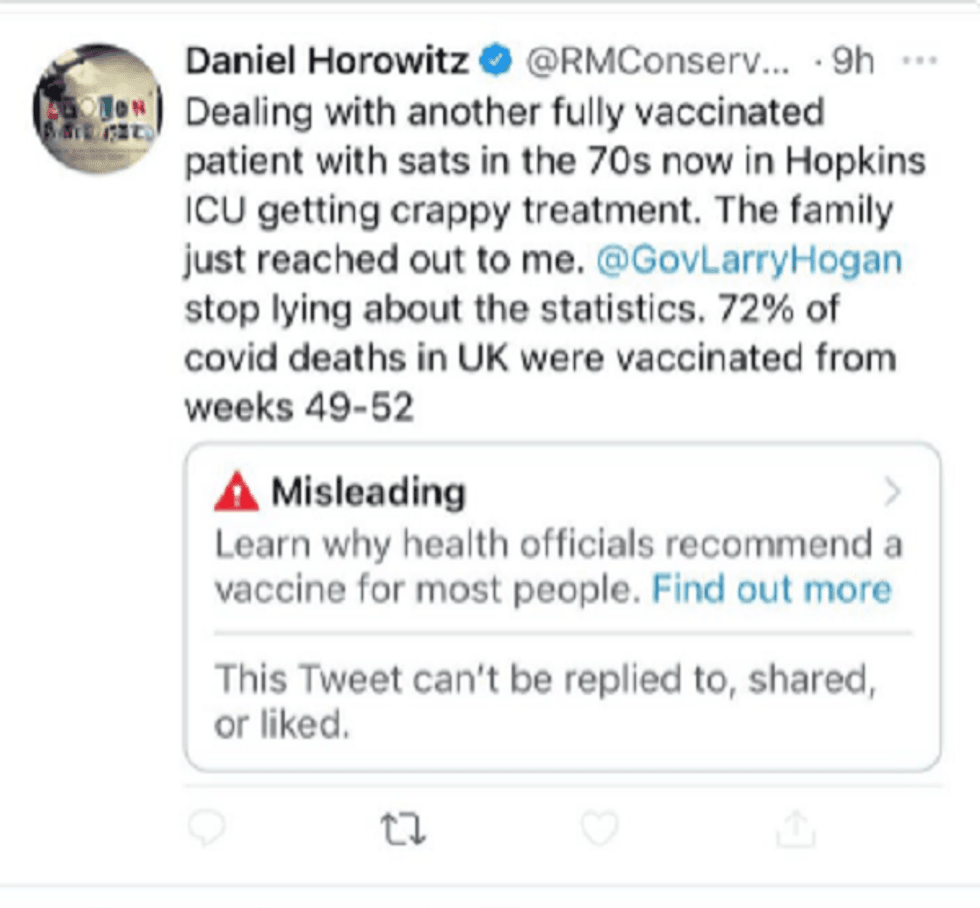Click the 'This Tweet can't be replied to' notice
The image size is (980, 908).
click(x=544, y=680)
